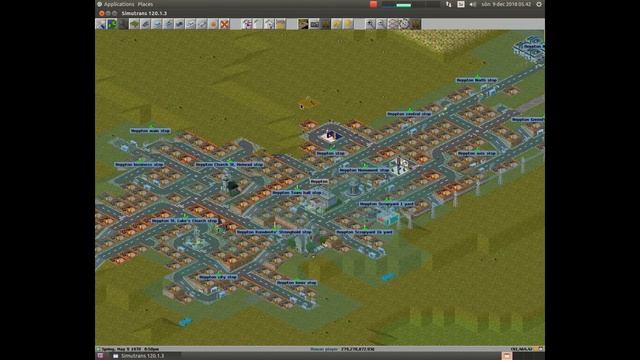Open Neppton Church St. Howard stop label

point(229,164)
